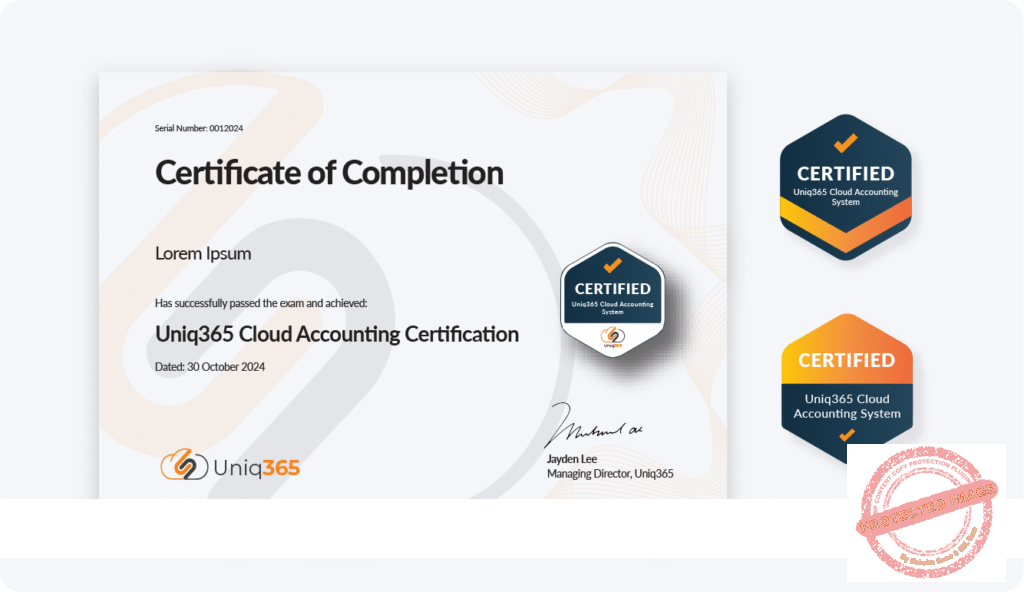Click the CERTIFIED badge with the small Uniq365 logo
Screen dimensions: 1024x592
(613, 300)
